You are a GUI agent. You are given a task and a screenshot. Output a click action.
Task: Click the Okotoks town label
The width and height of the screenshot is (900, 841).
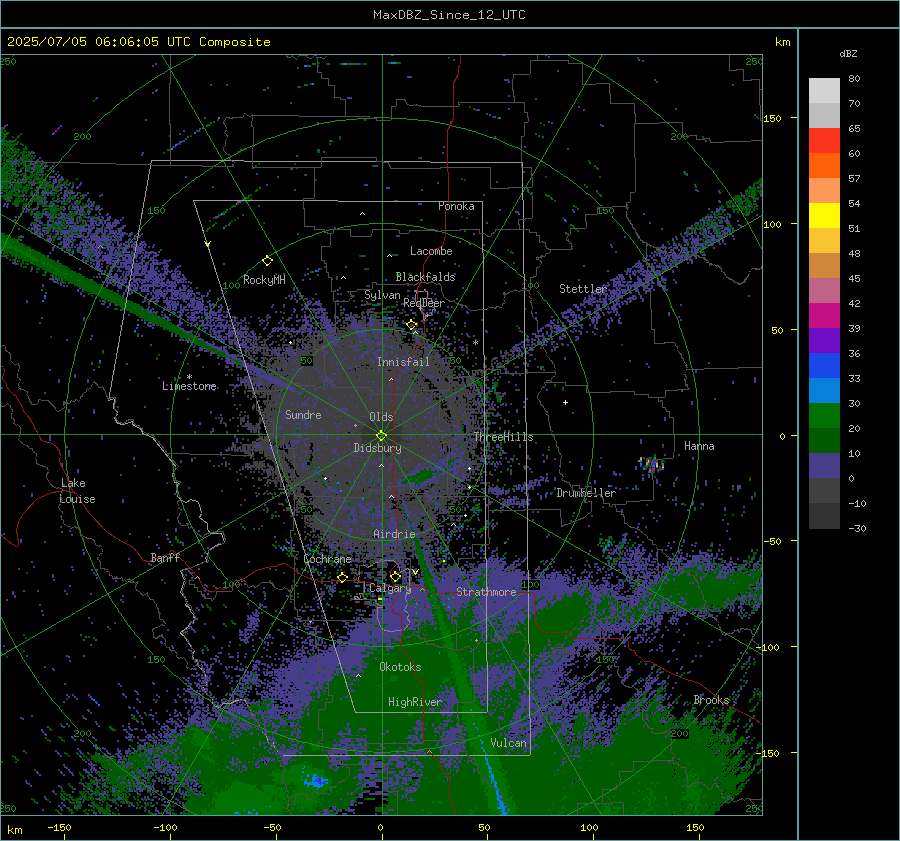[400, 667]
